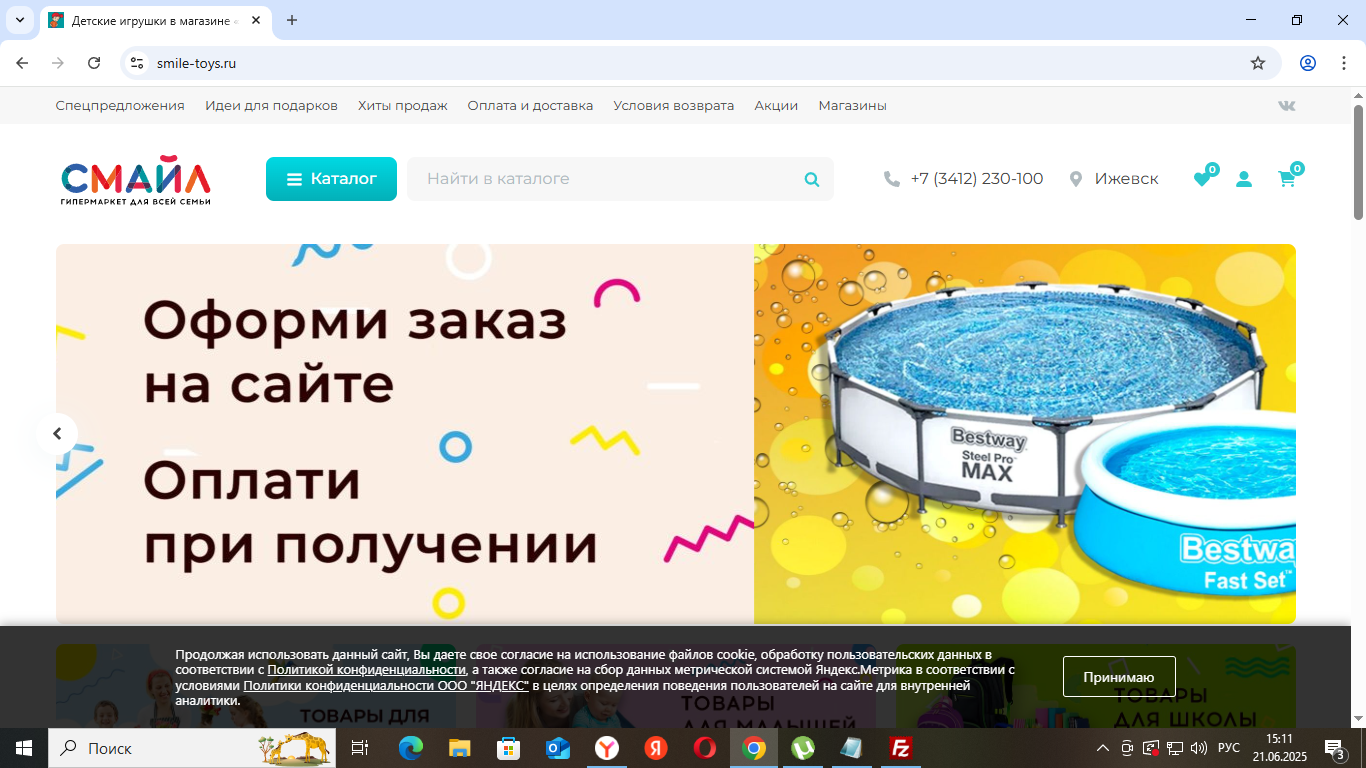Click the location pin icon near Ижевск

(x=1077, y=178)
